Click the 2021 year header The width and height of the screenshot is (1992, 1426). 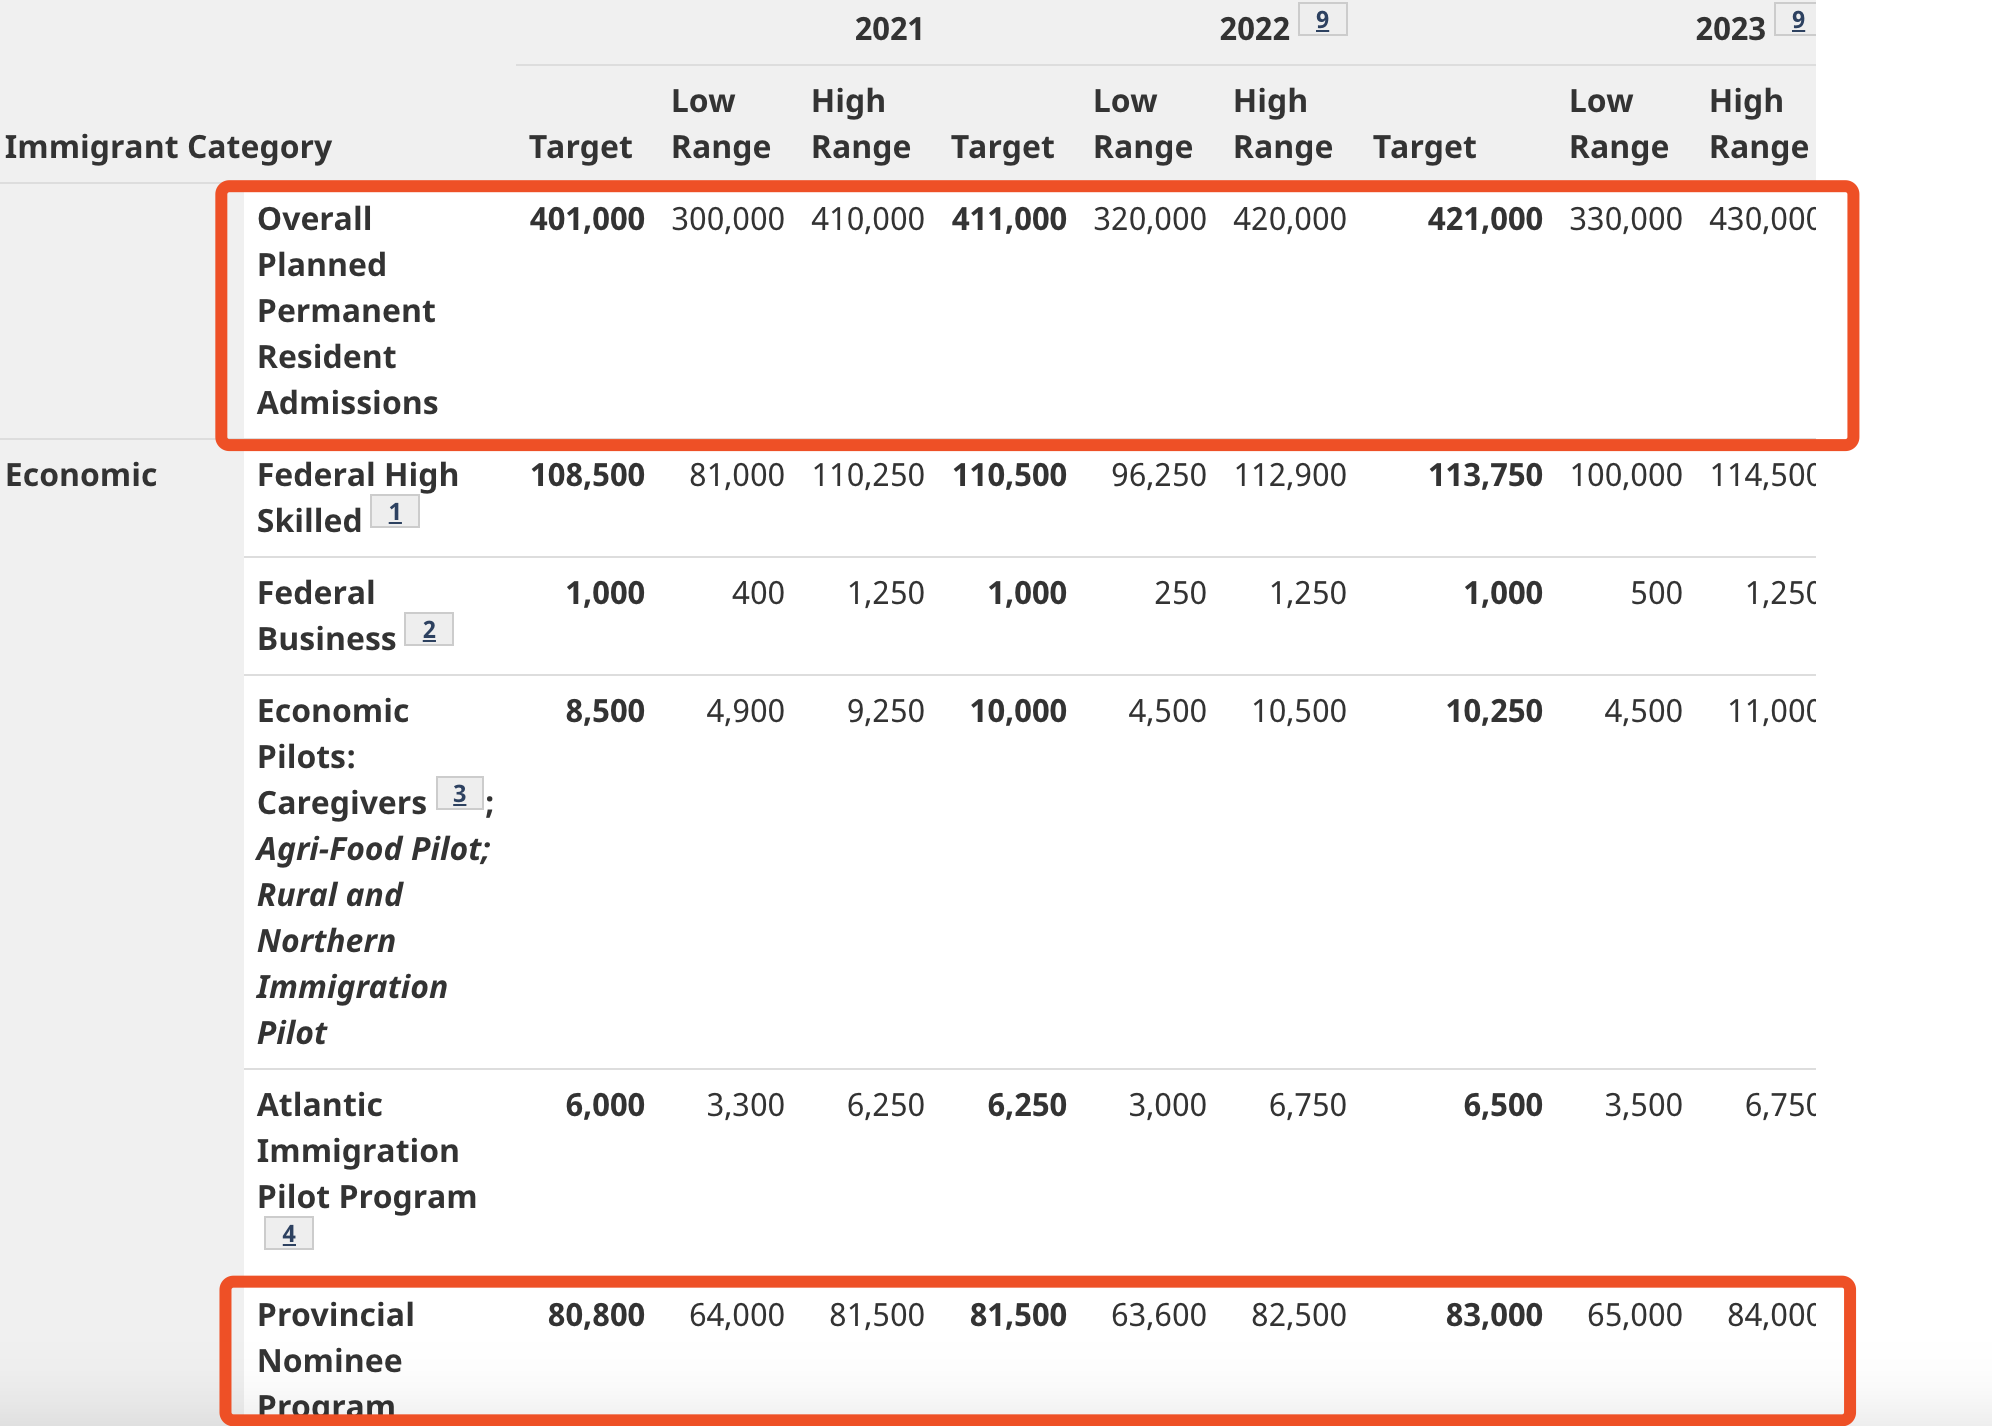[888, 29]
